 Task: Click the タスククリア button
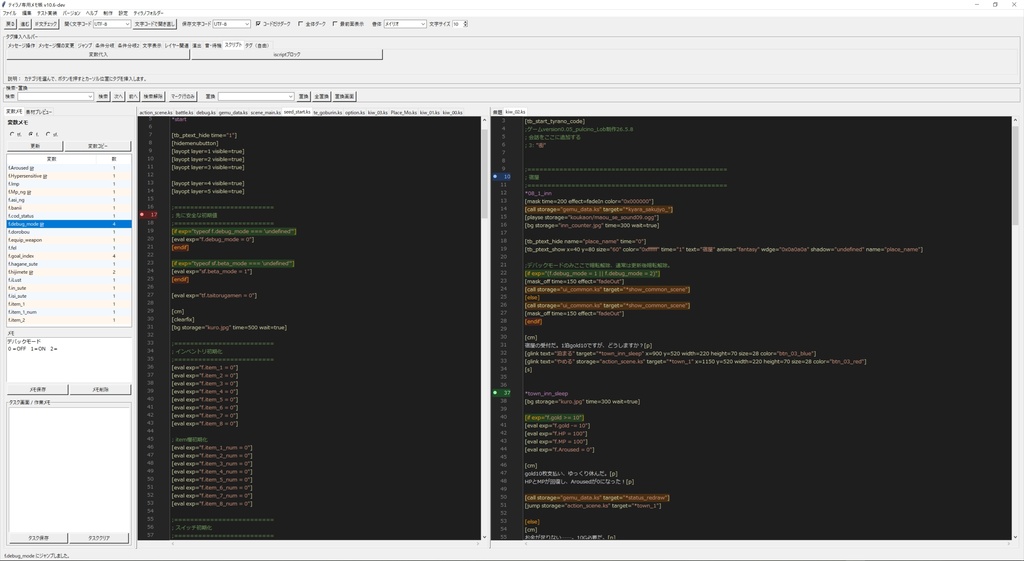pos(99,538)
